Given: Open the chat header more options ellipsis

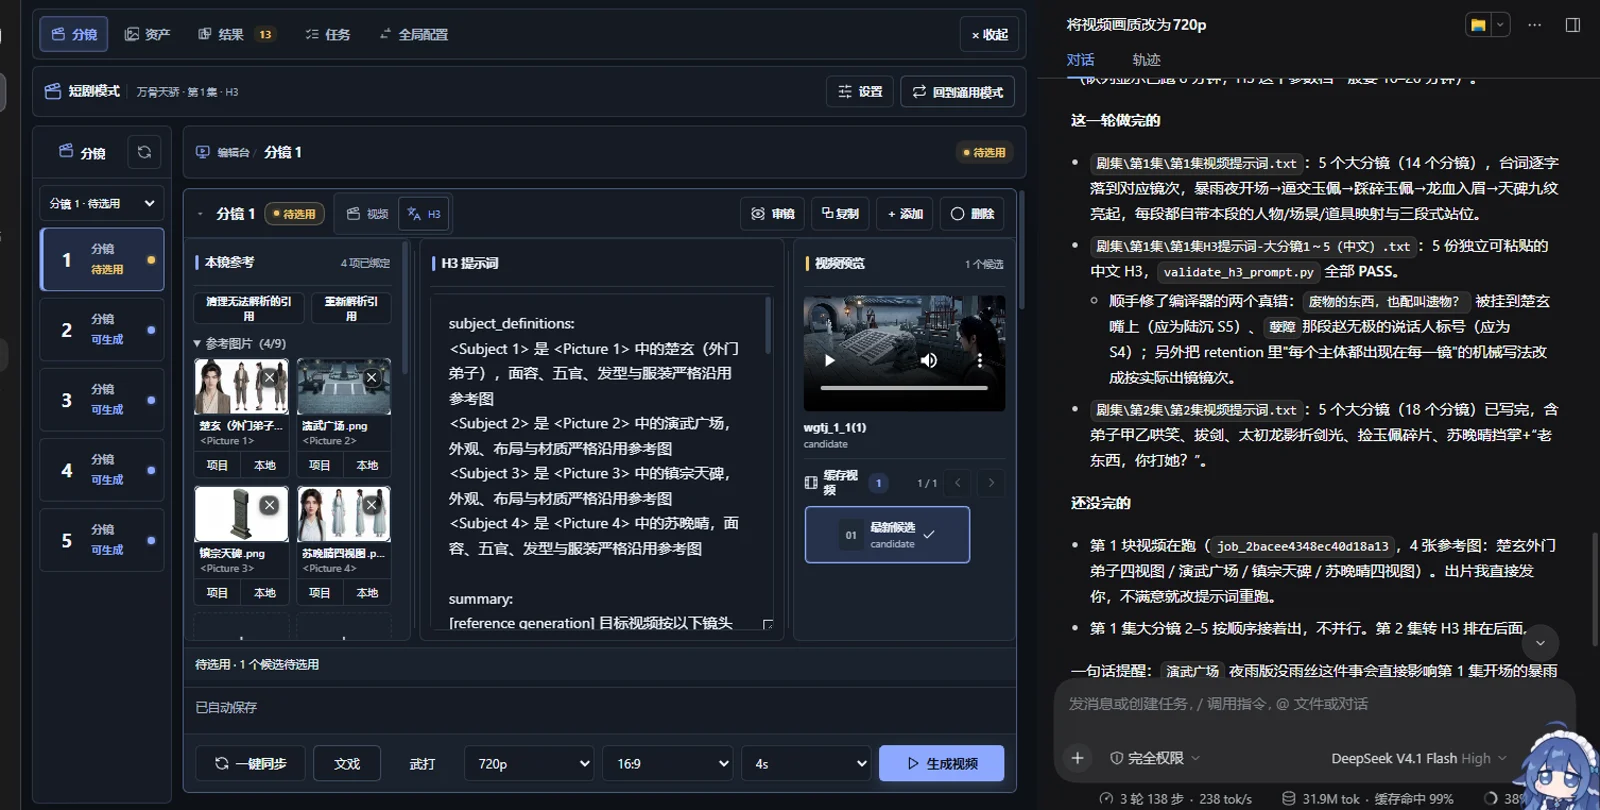Looking at the screenshot, I should click(1535, 25).
